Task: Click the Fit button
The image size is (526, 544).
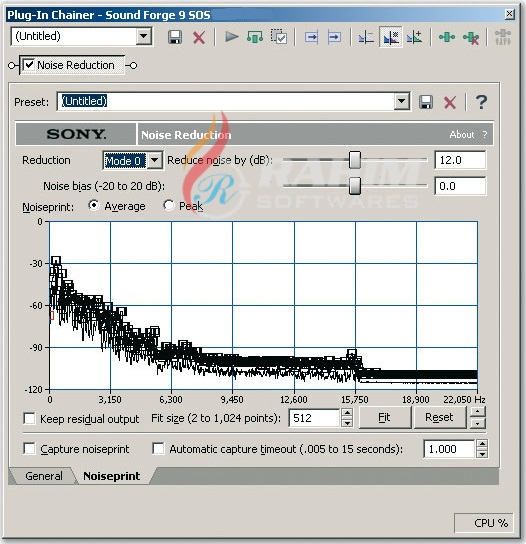Action: coord(384,417)
